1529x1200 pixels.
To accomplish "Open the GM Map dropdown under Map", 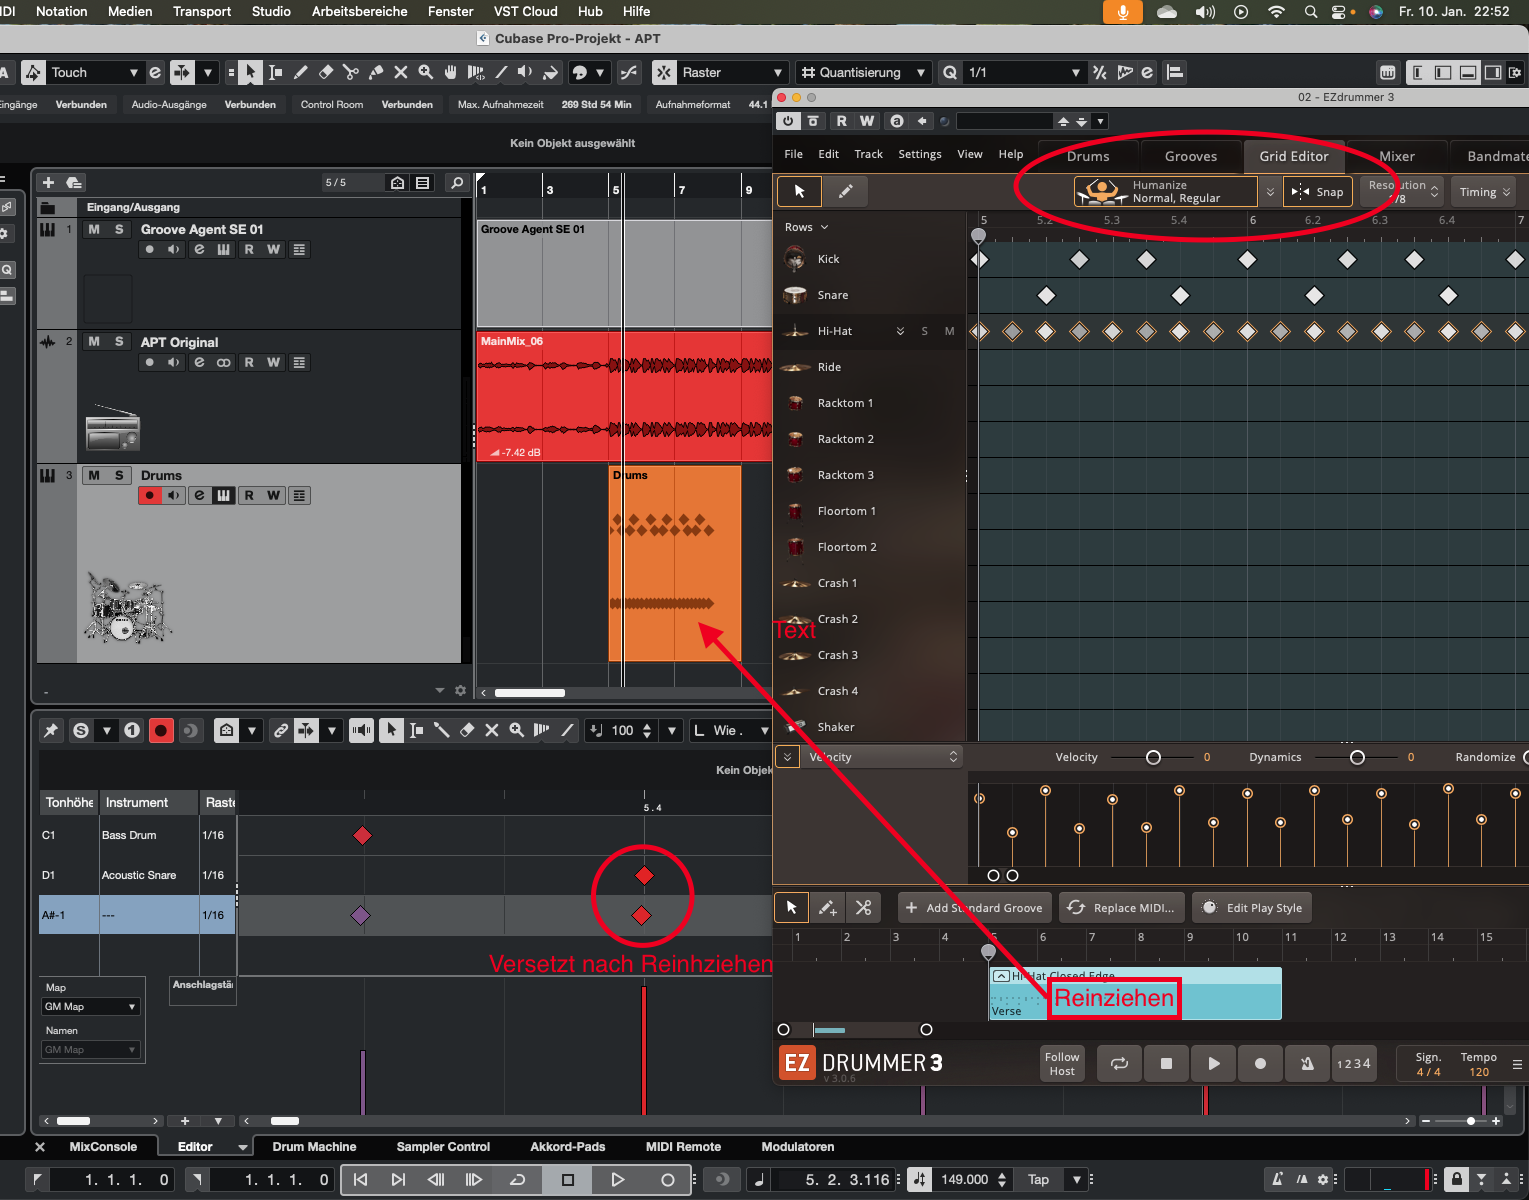I will tap(91, 1006).
